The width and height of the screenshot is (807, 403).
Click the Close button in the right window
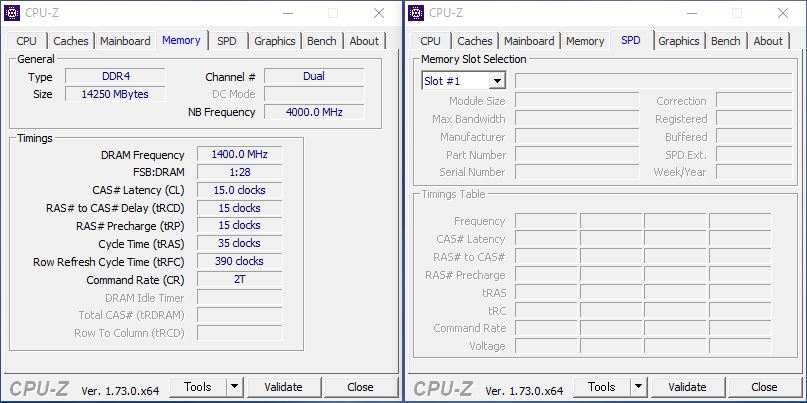click(x=764, y=387)
